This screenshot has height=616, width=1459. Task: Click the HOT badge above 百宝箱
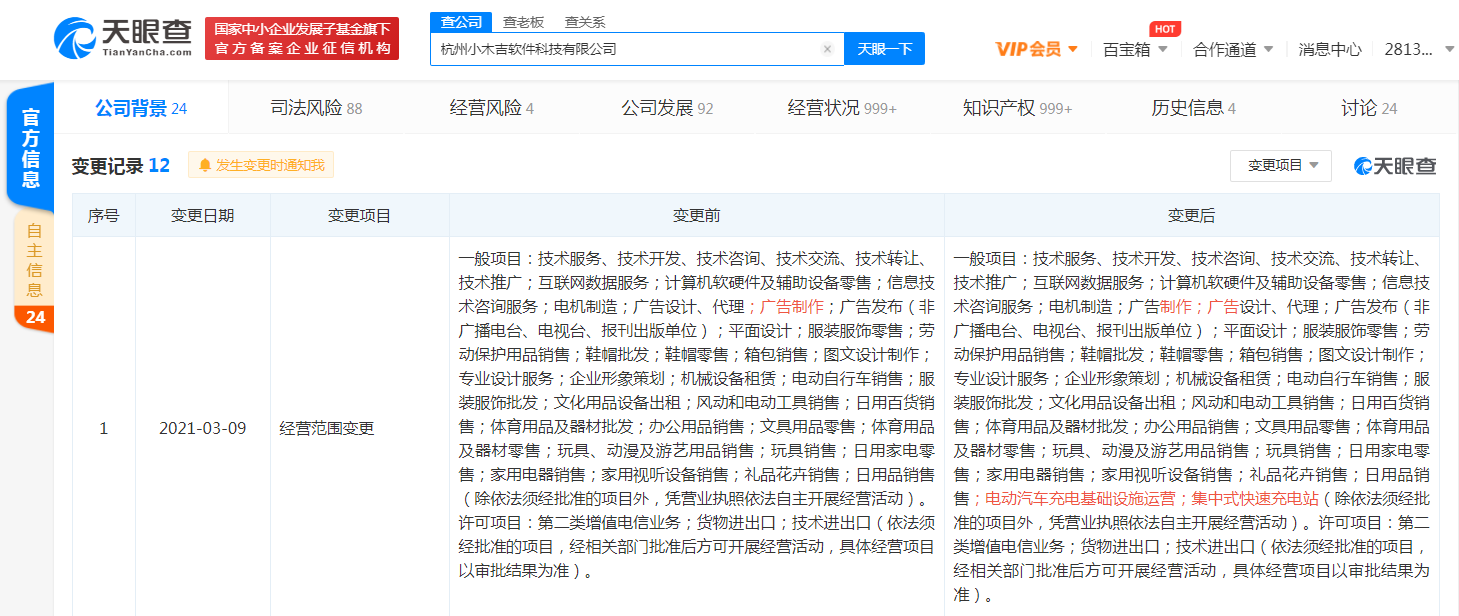tap(1163, 28)
